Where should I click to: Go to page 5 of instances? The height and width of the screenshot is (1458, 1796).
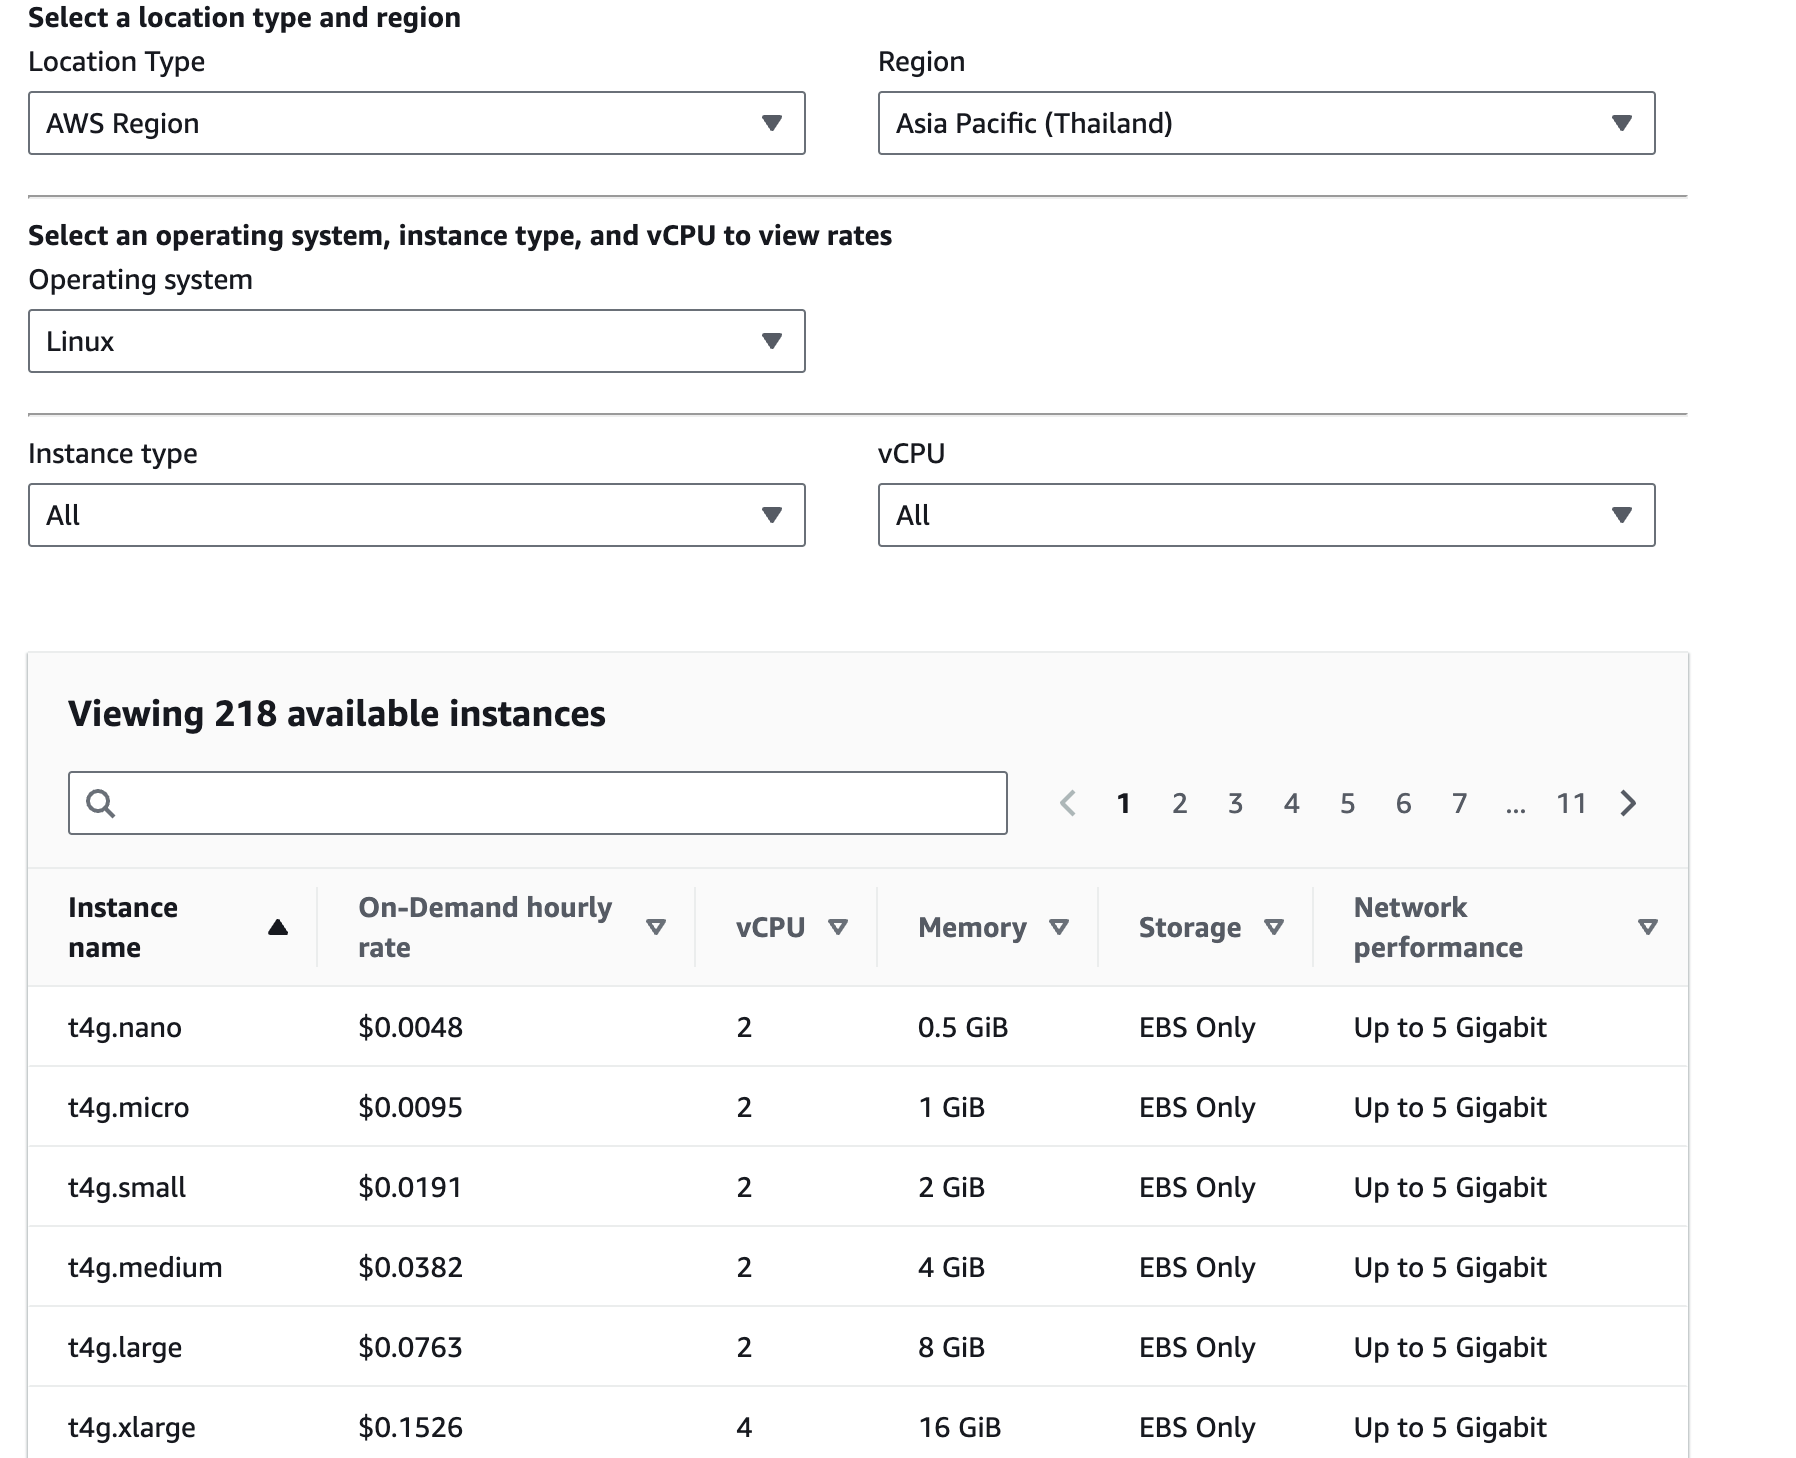[x=1347, y=803]
